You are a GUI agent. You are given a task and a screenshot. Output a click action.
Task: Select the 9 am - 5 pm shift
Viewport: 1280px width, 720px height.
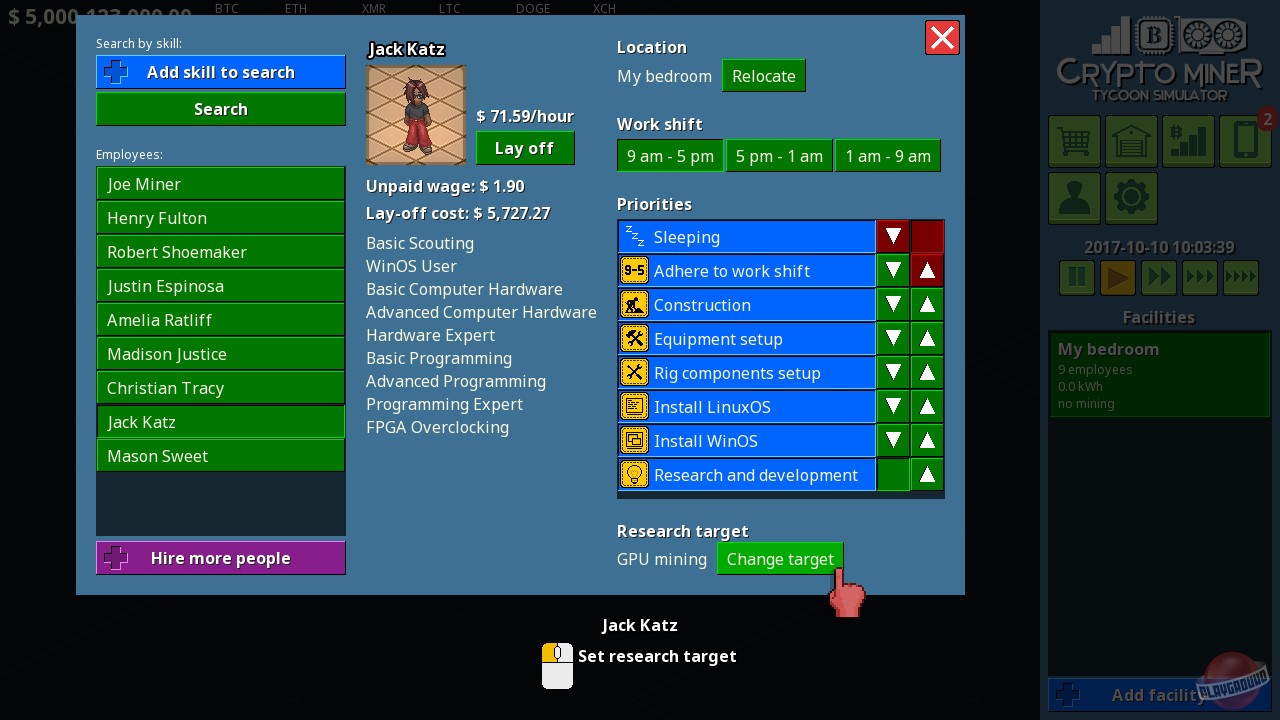click(x=670, y=156)
